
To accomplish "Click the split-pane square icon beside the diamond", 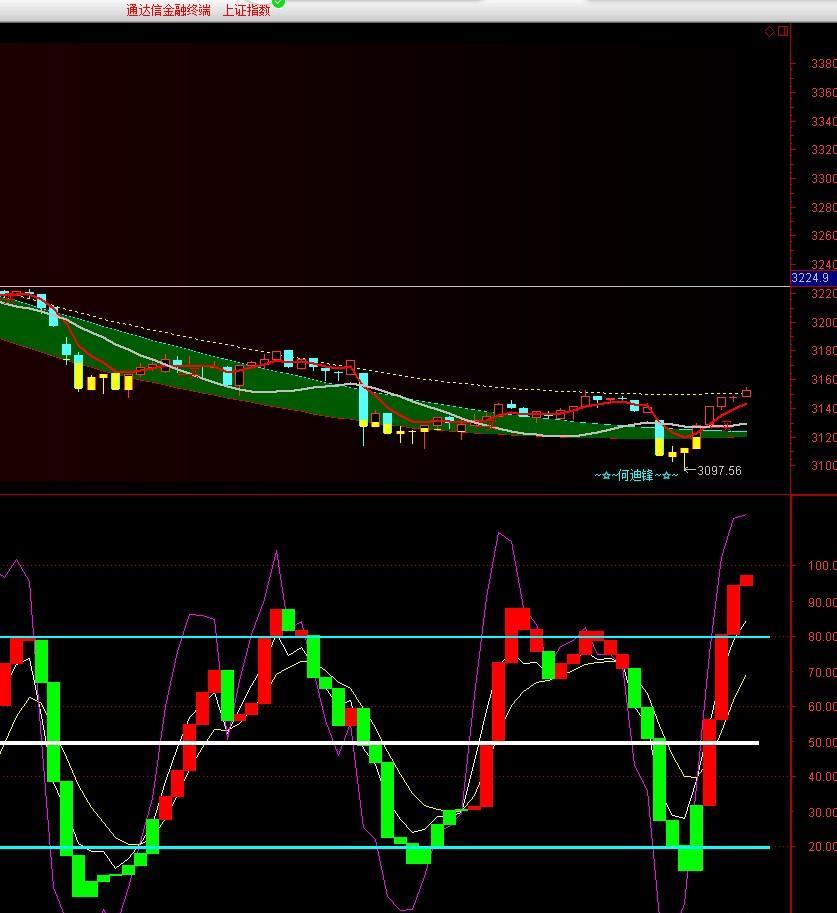I will [x=783, y=31].
